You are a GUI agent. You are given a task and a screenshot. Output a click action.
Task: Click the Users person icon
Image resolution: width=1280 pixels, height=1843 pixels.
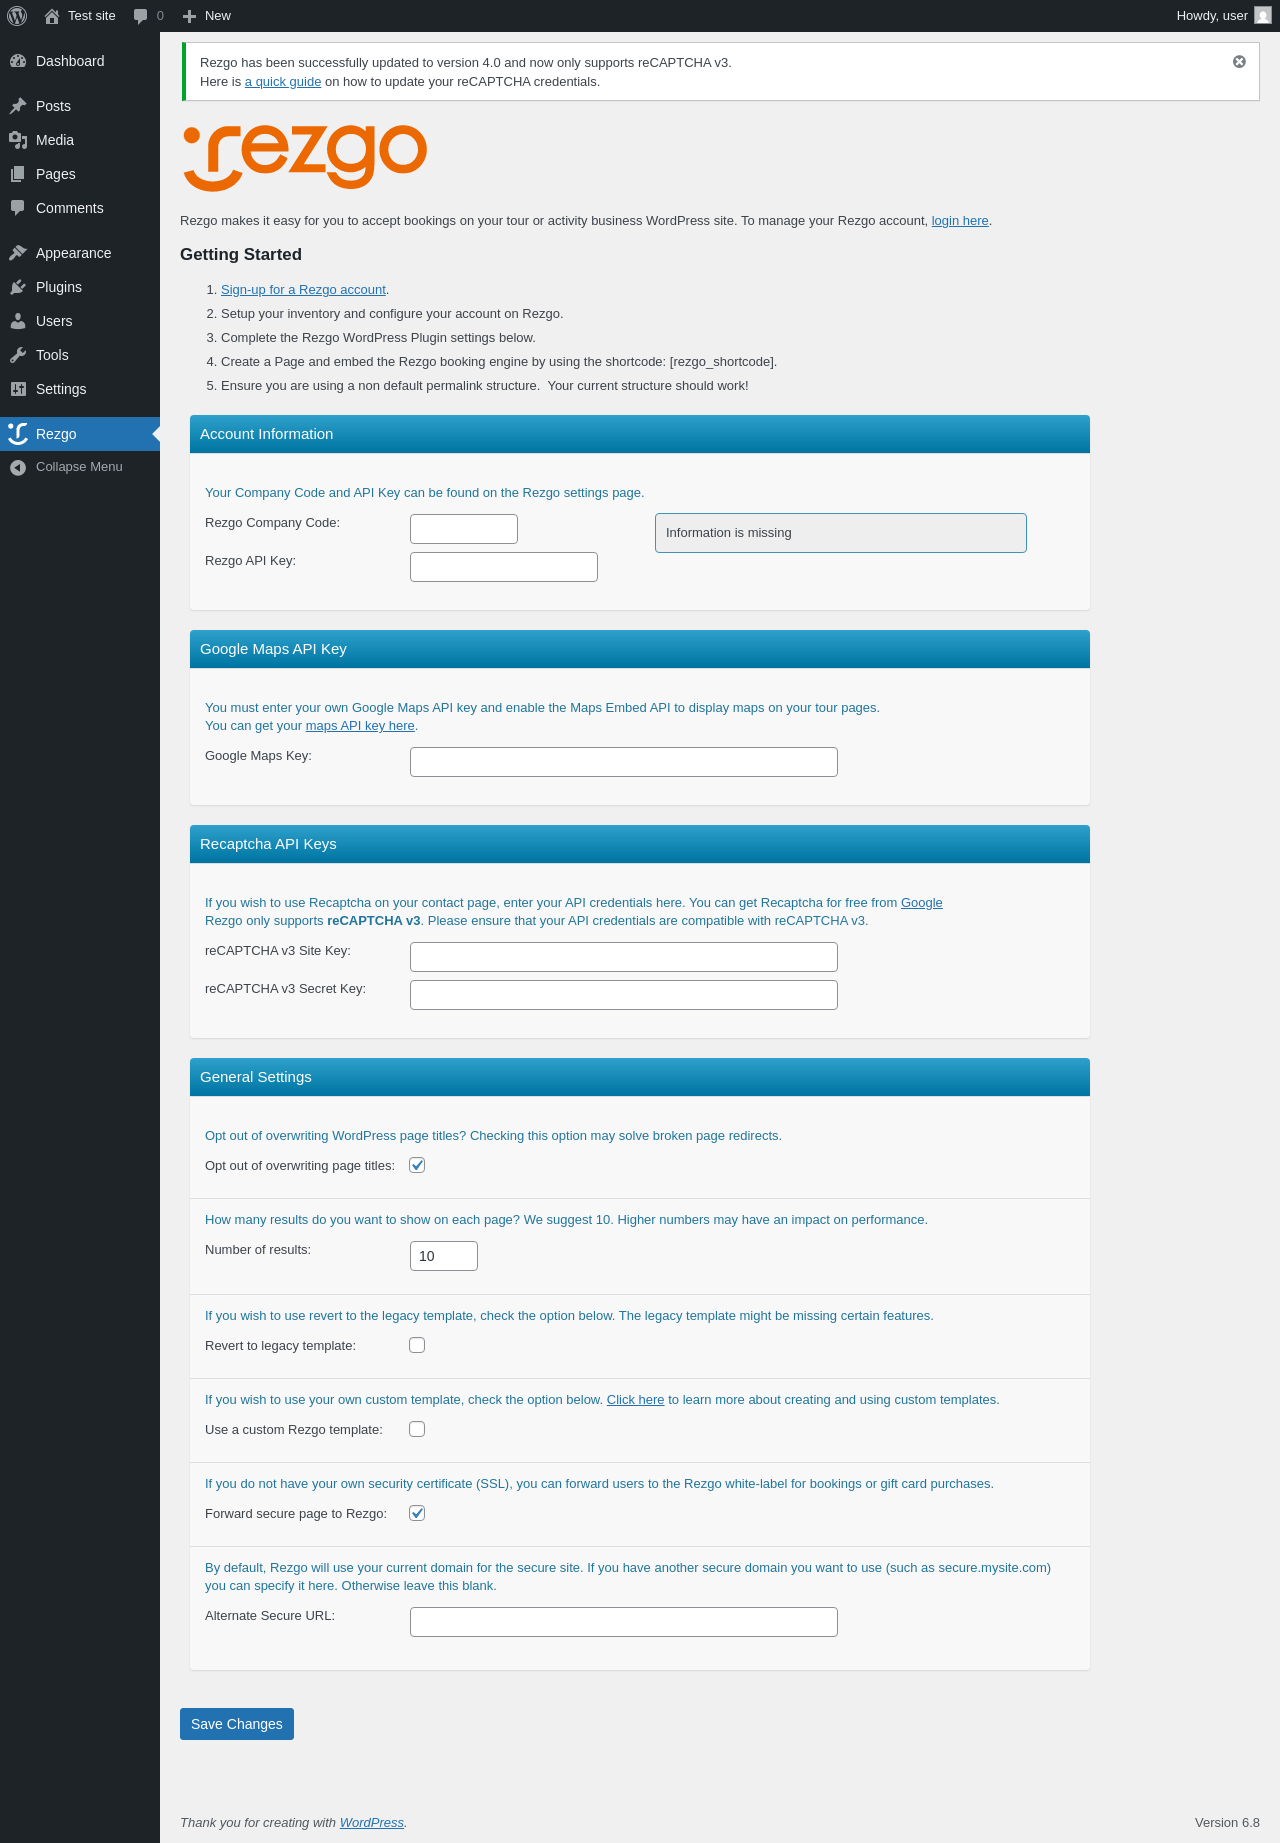click(18, 321)
